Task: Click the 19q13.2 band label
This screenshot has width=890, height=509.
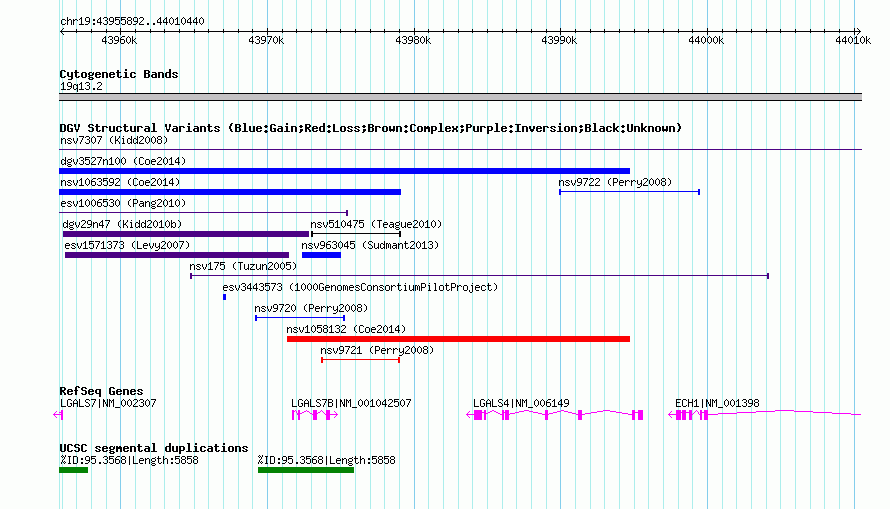Action: pyautogui.click(x=81, y=86)
